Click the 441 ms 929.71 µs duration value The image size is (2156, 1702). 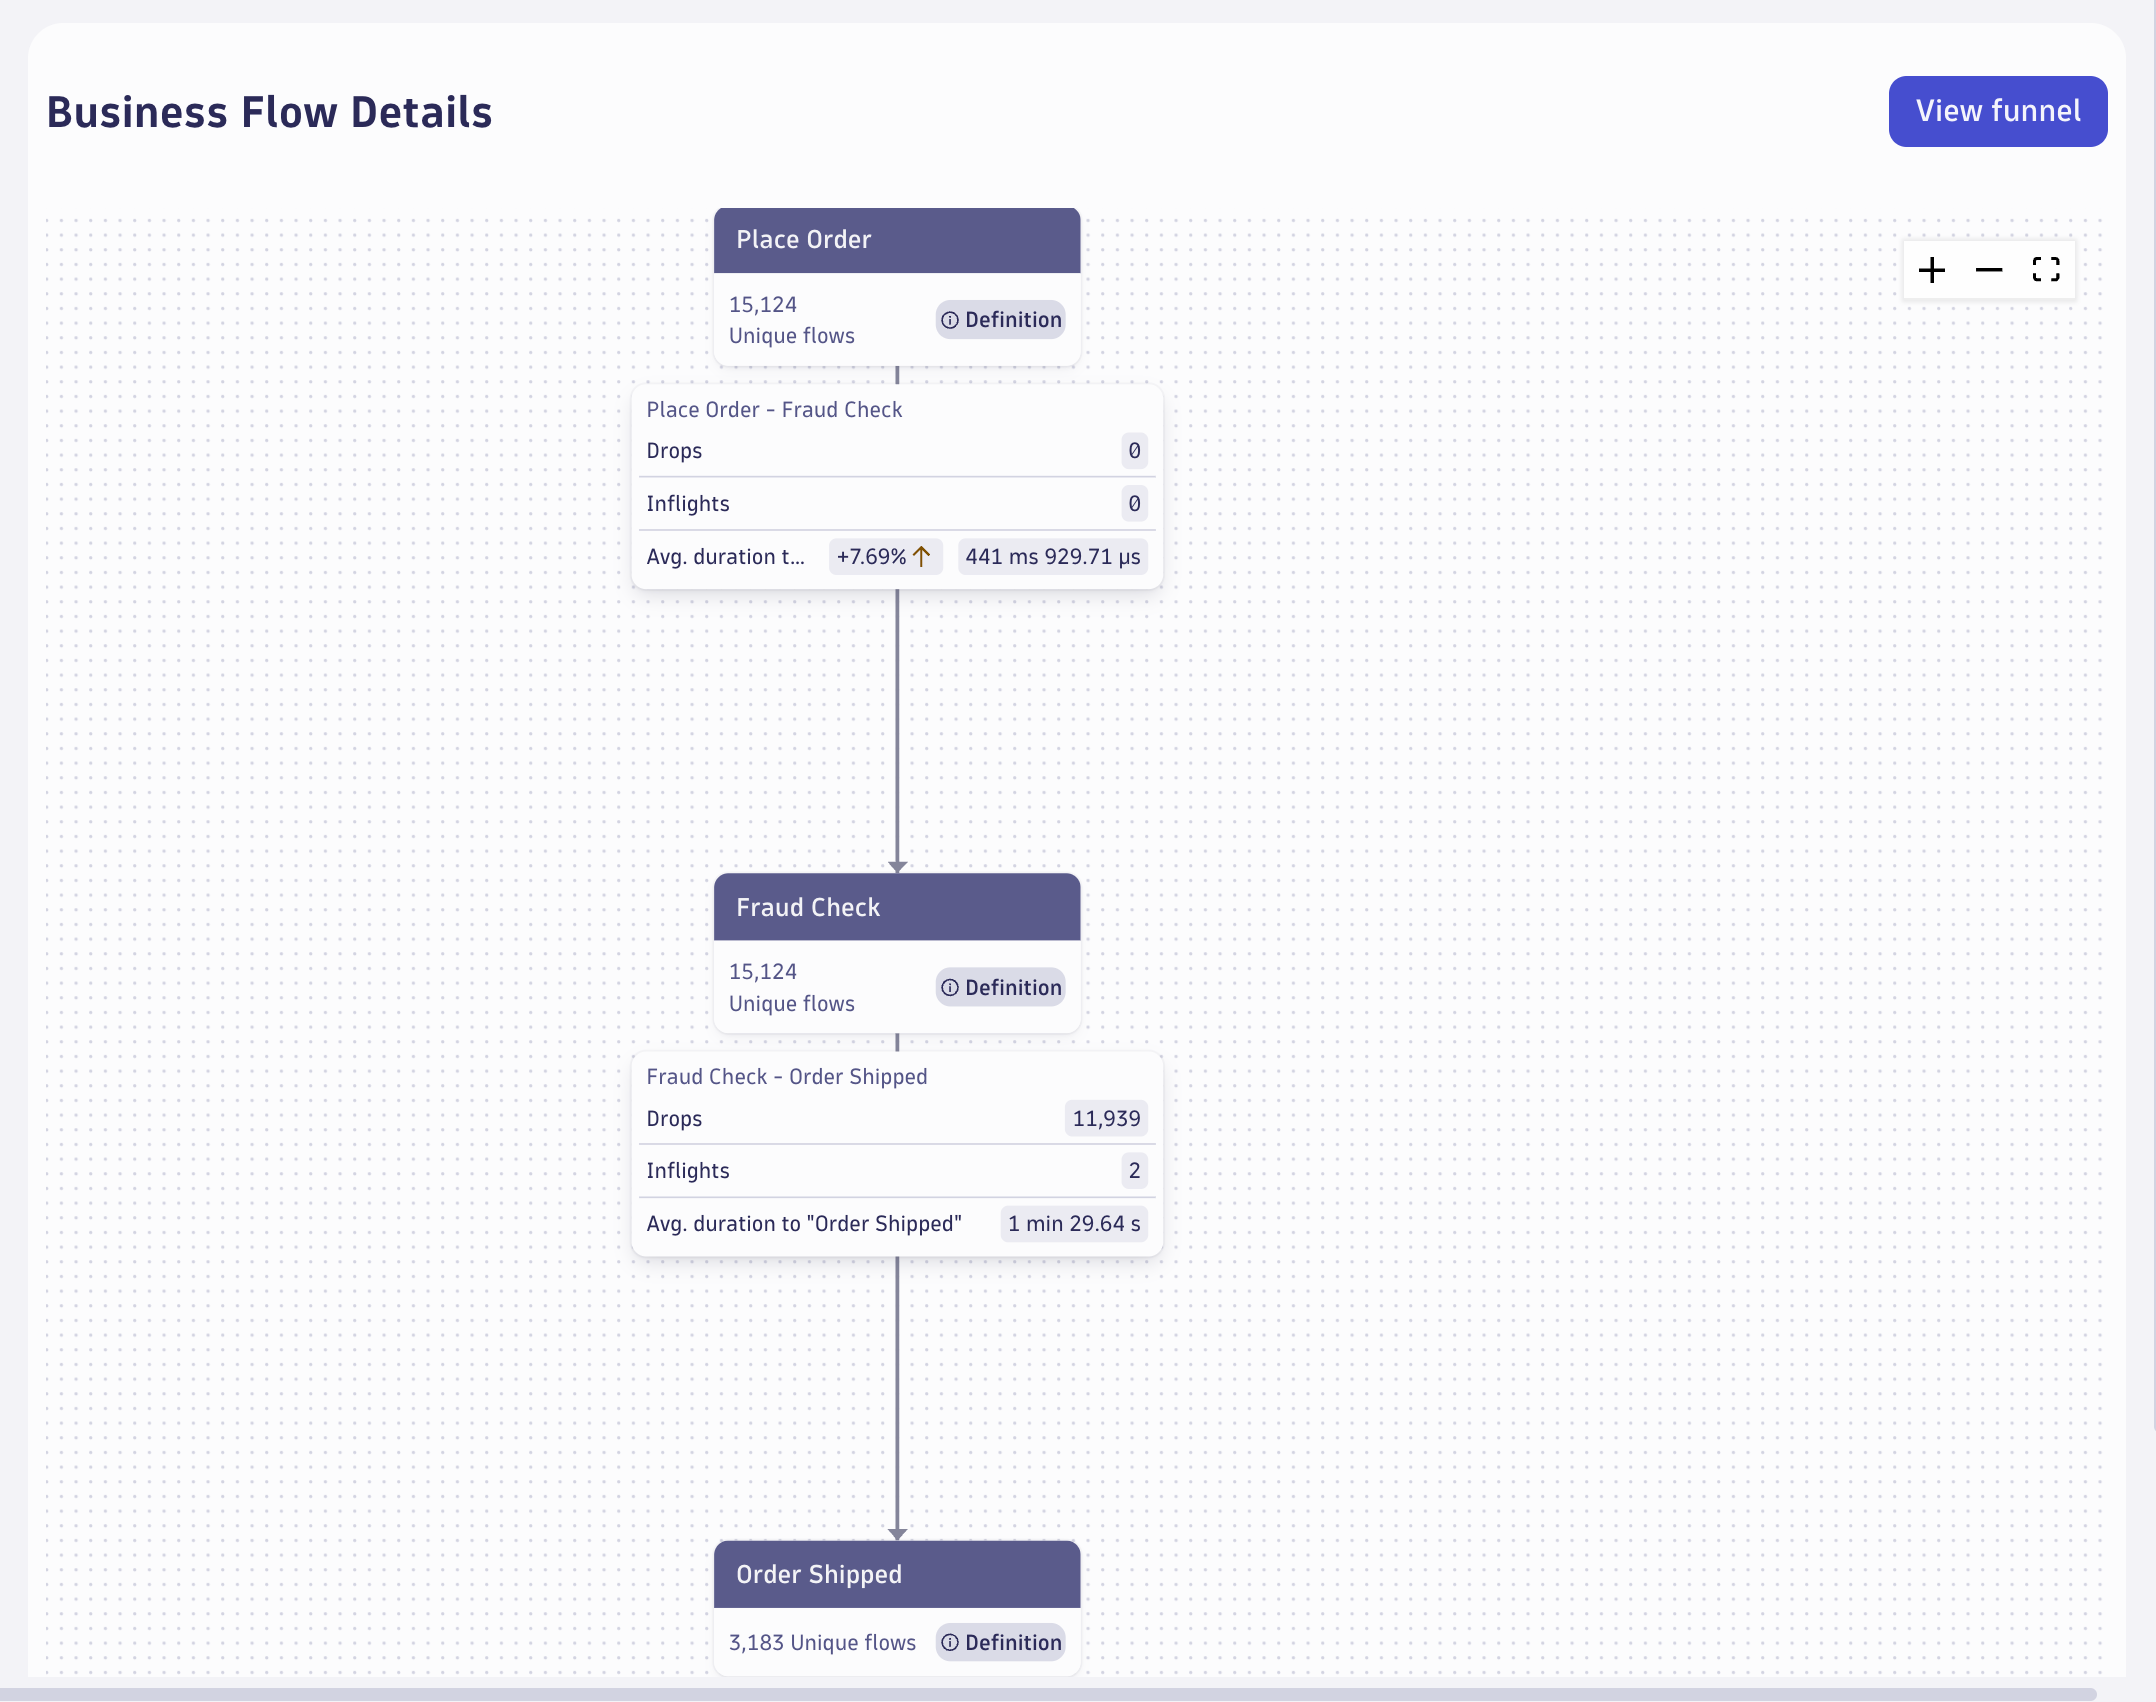pyautogui.click(x=1053, y=557)
